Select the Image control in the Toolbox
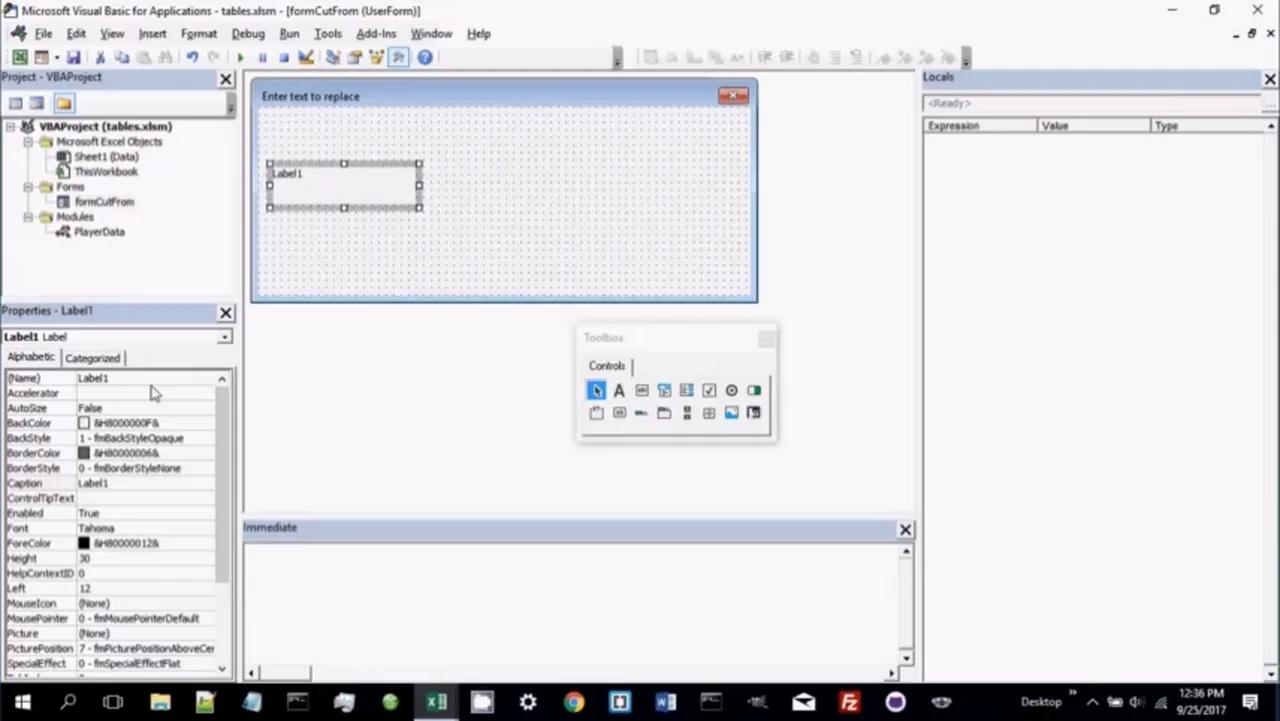This screenshot has width=1280, height=721. click(731, 413)
